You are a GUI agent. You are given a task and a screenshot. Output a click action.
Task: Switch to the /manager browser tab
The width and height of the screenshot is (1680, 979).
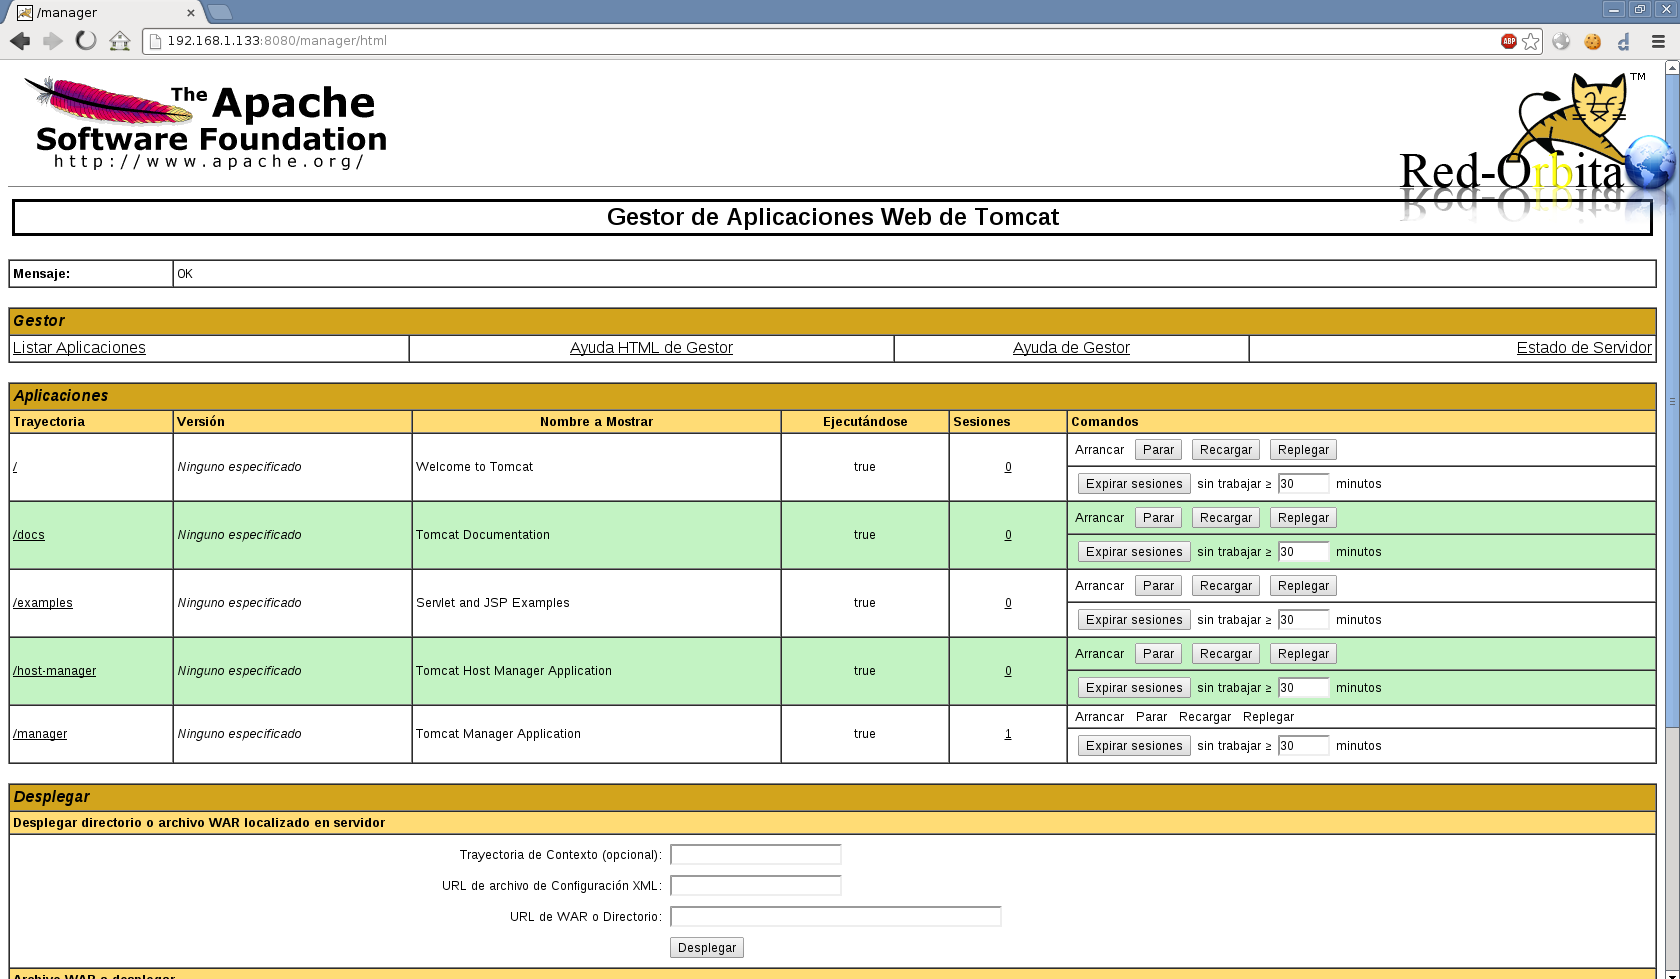[100, 12]
